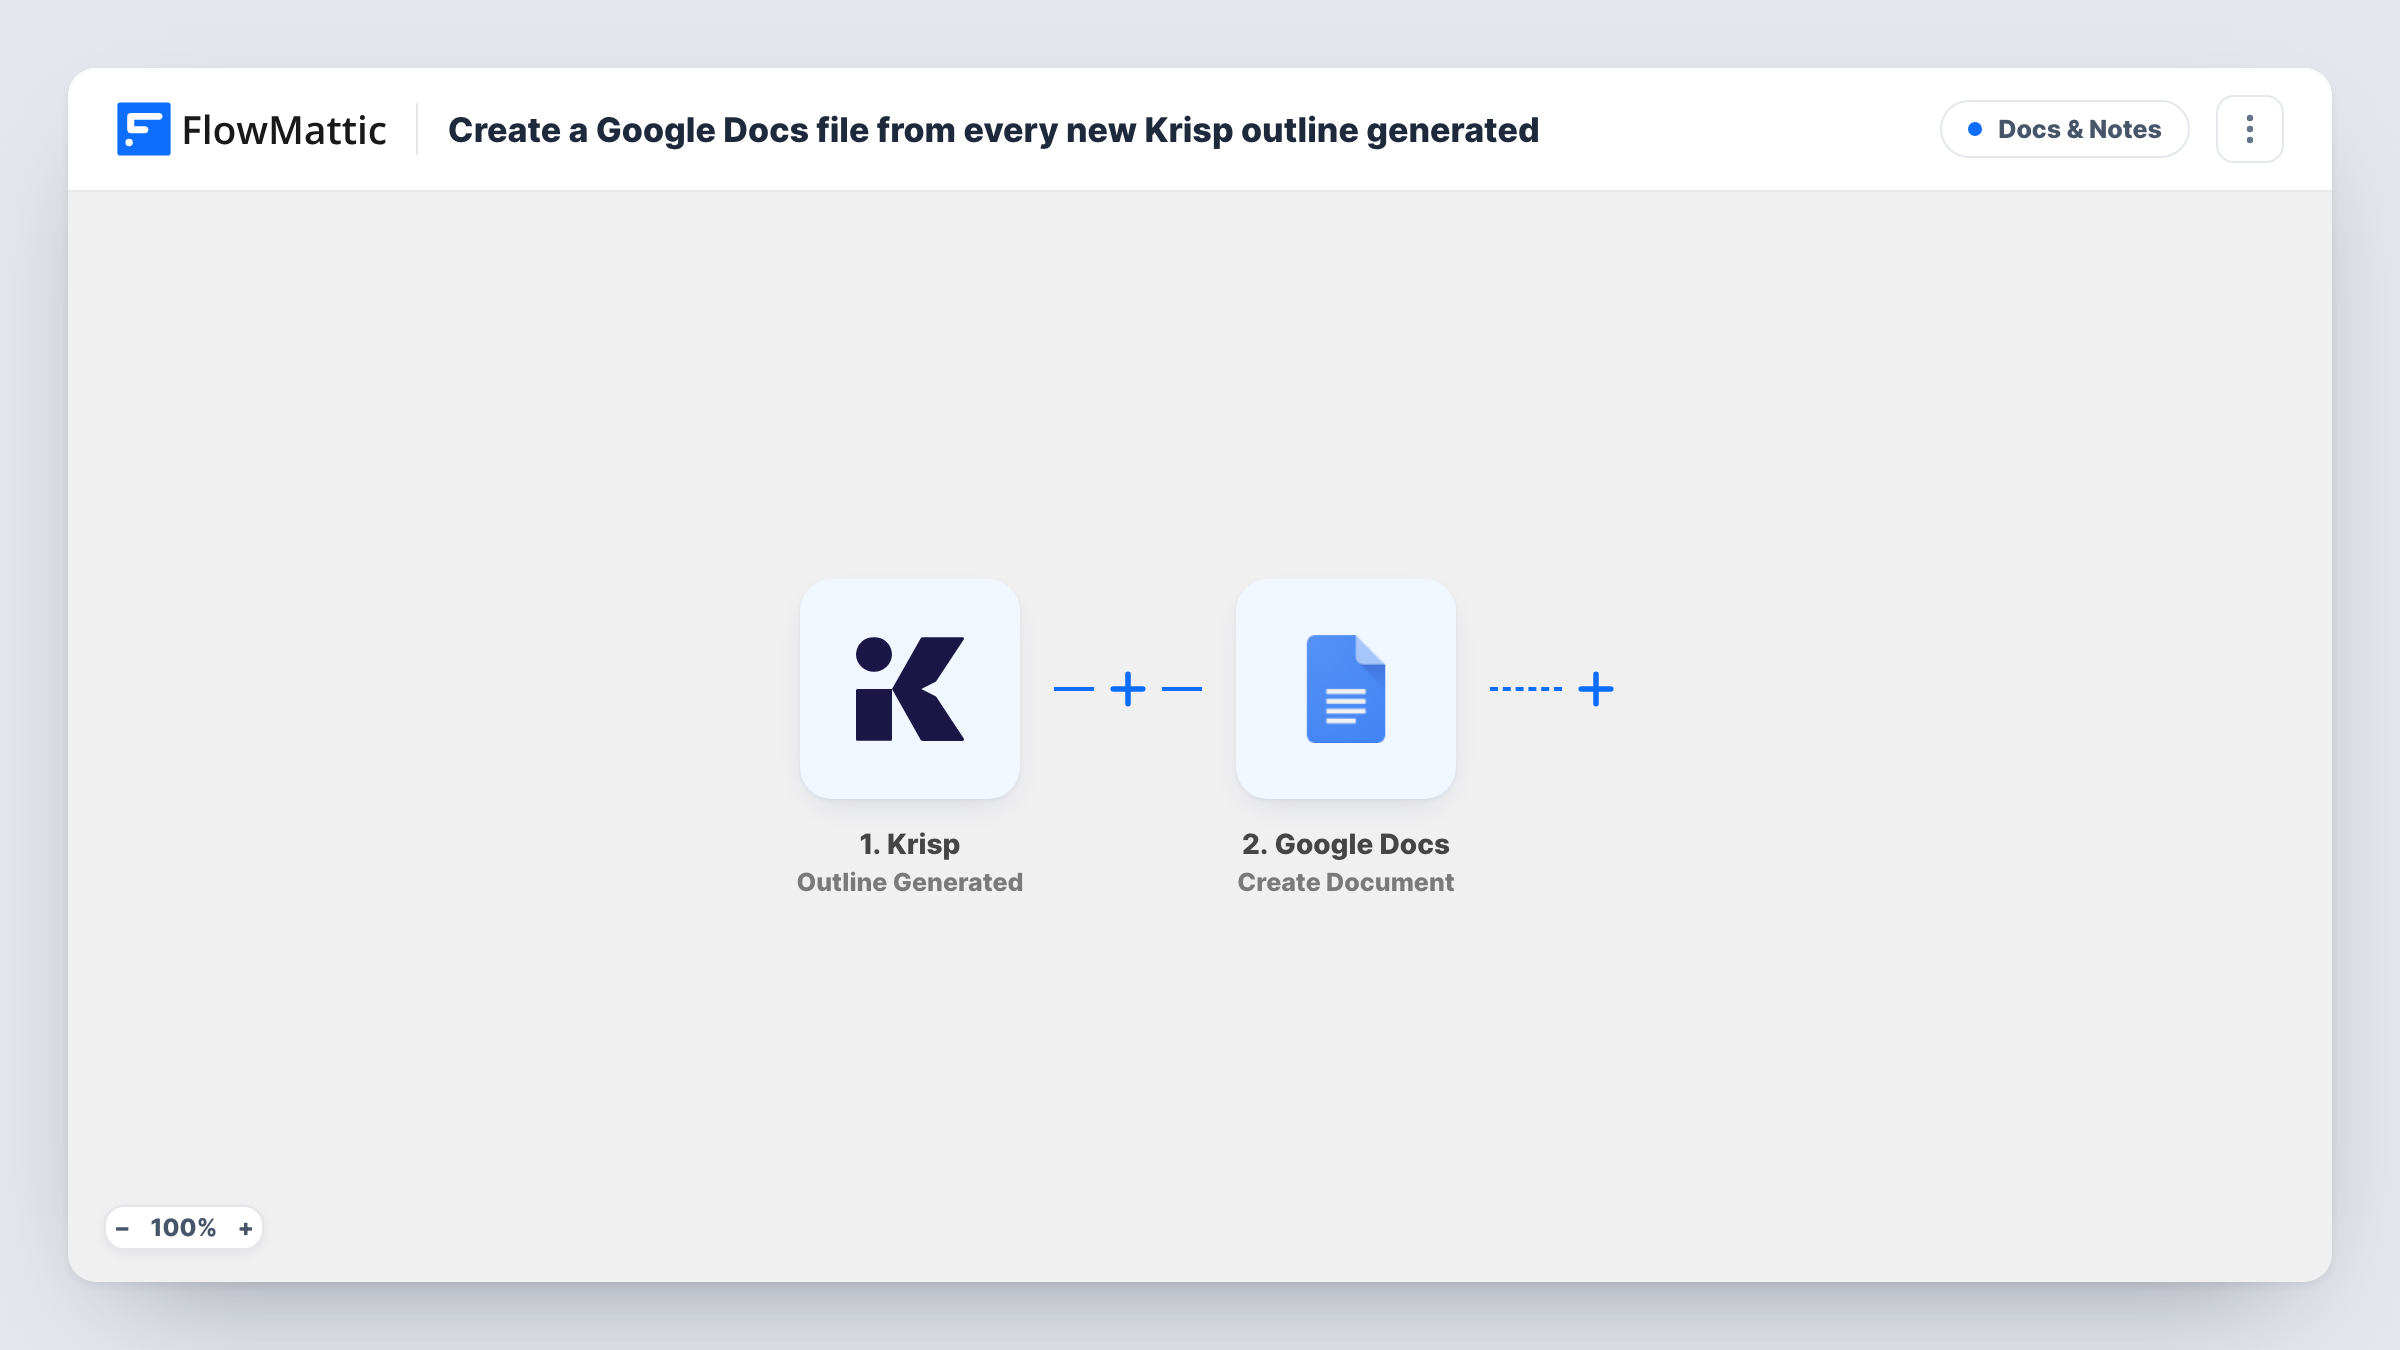Click the '1. Krisp' step label
The height and width of the screenshot is (1350, 2400).
(x=910, y=844)
